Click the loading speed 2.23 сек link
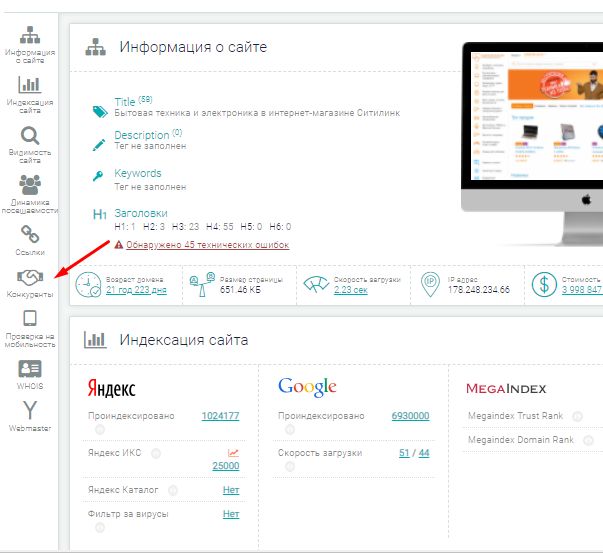 [350, 290]
